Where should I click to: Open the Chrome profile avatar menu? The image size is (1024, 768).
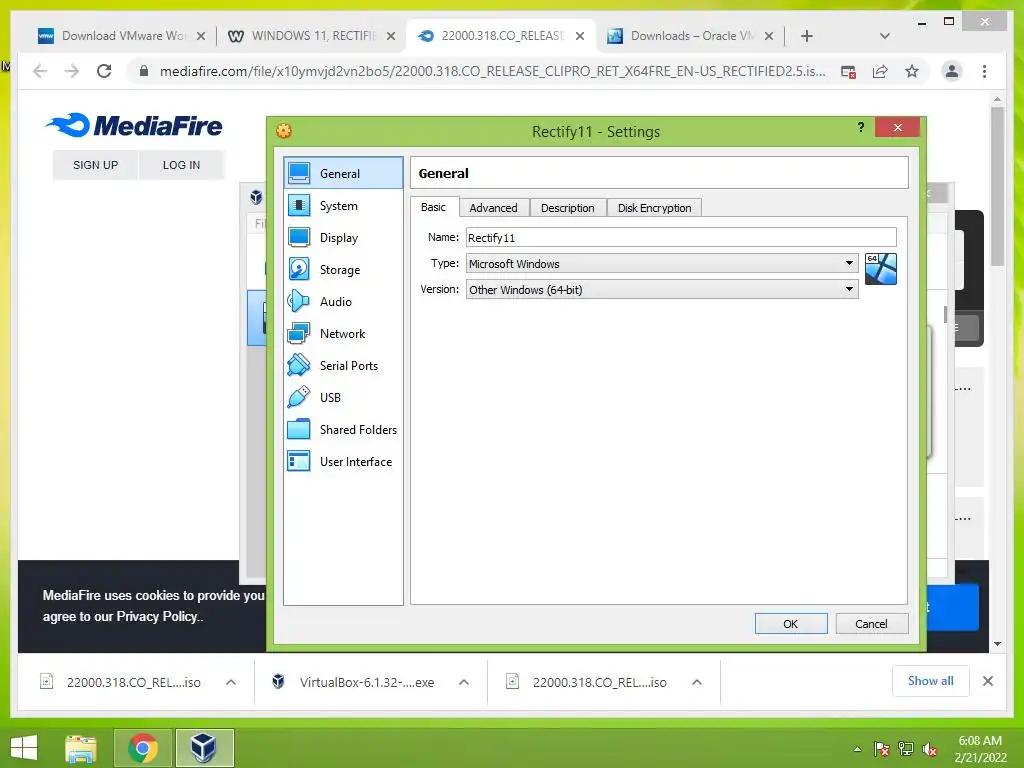pos(952,71)
